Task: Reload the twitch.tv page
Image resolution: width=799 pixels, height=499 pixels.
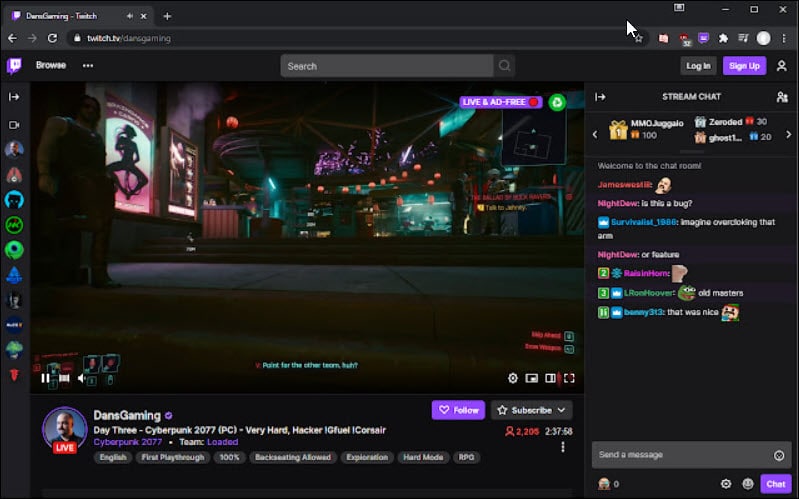Action: click(x=52, y=38)
